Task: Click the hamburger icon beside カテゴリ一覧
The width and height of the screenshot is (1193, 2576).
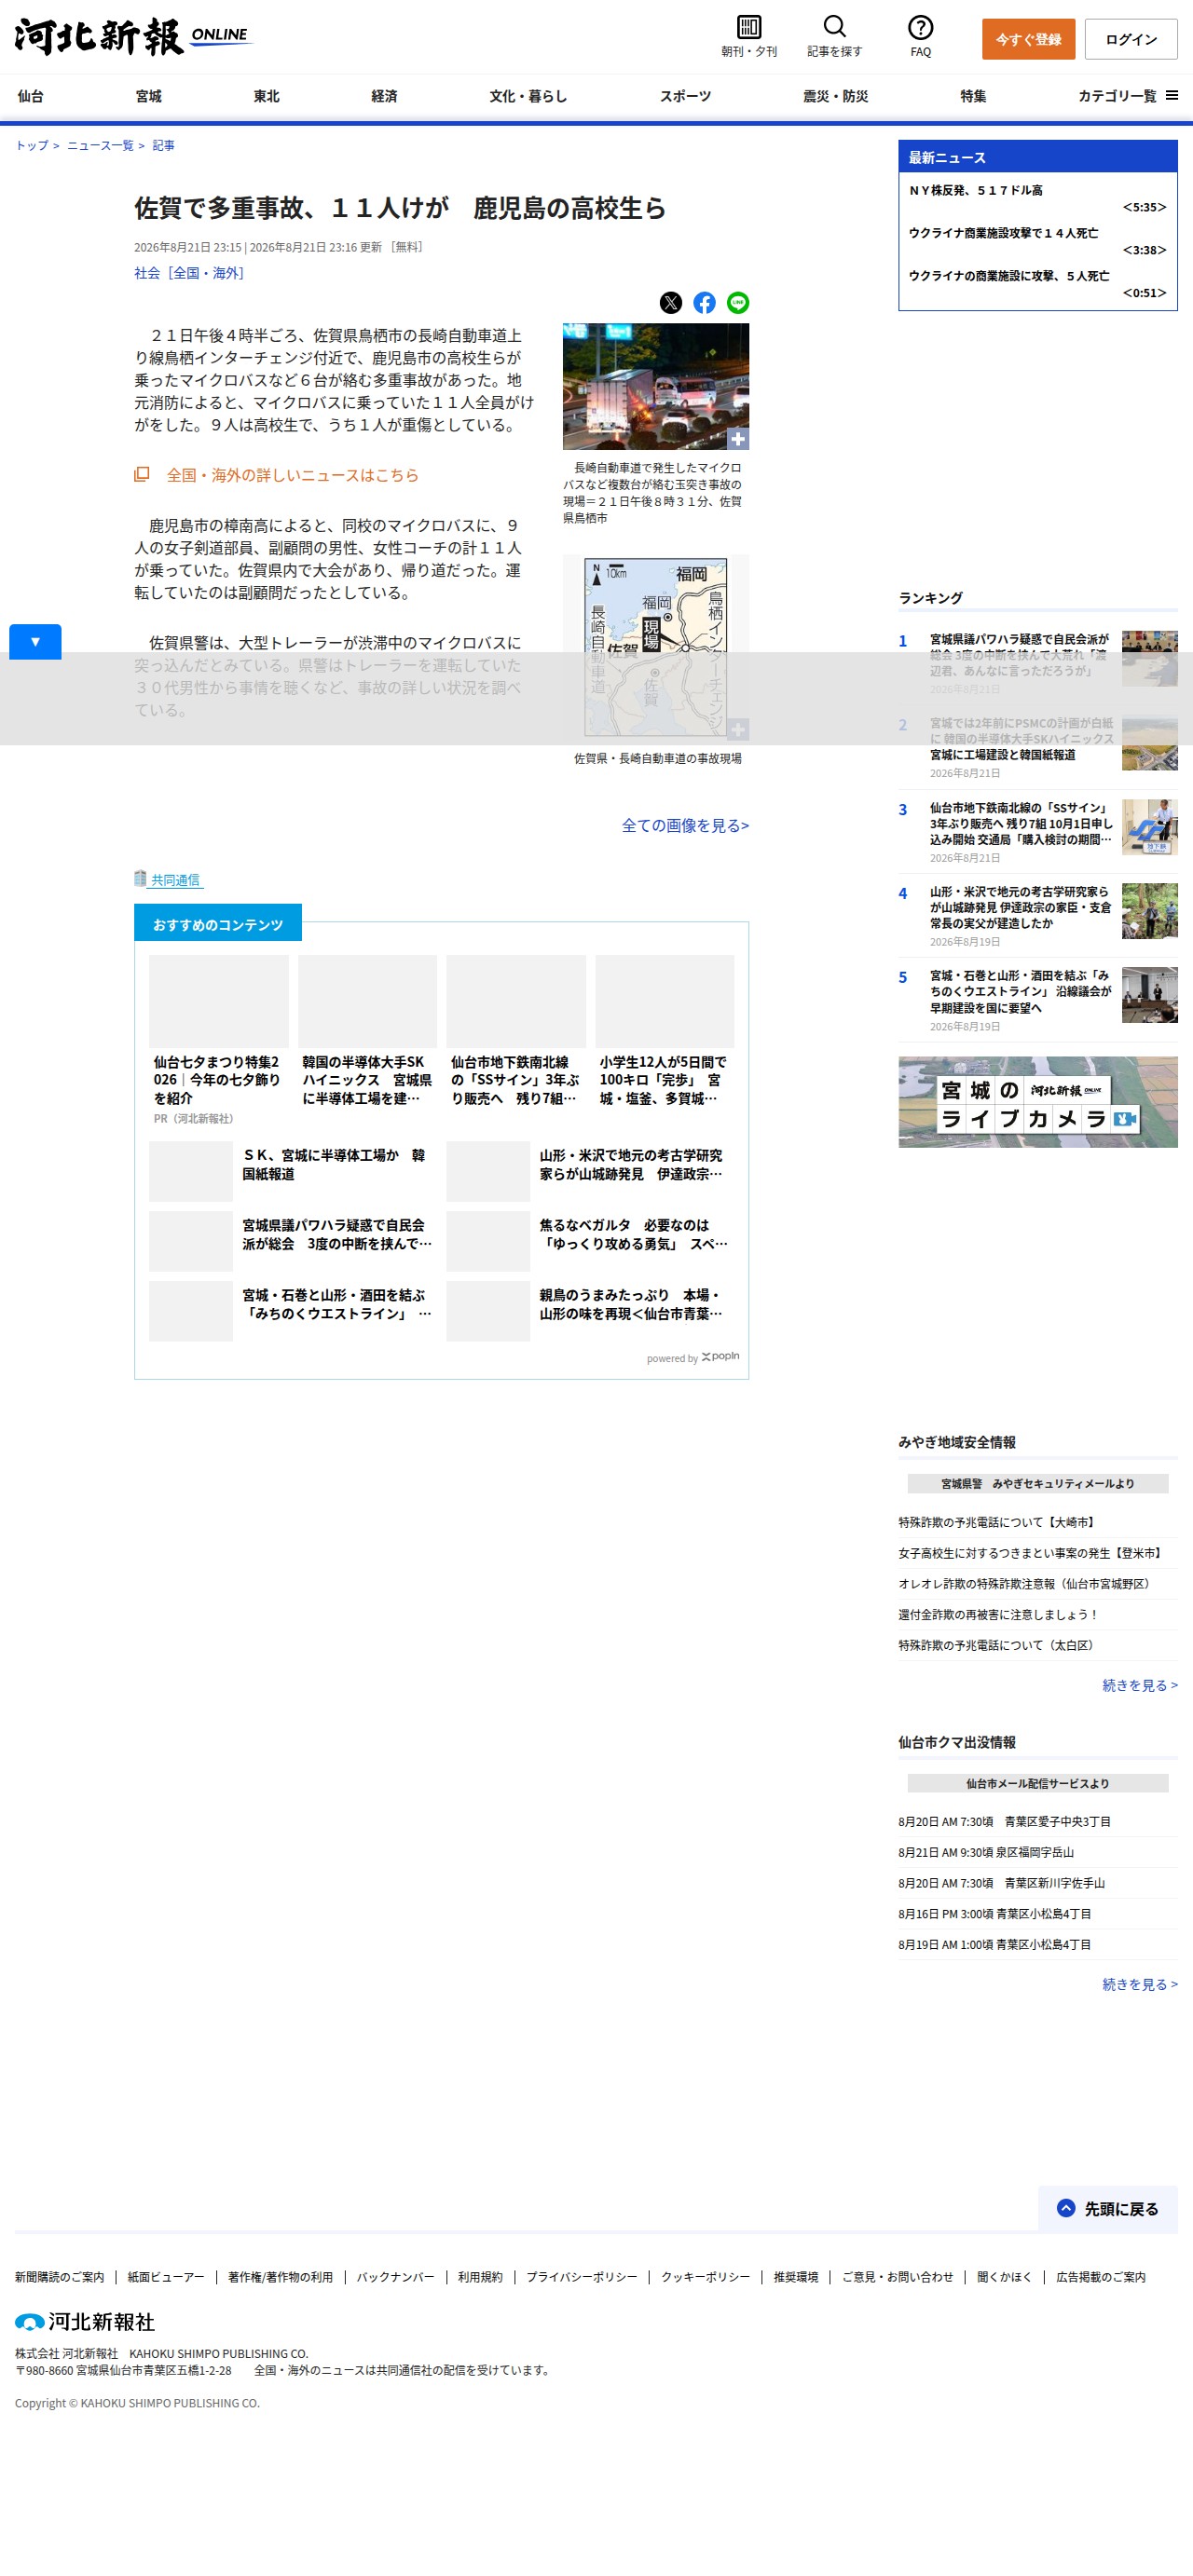Action: pyautogui.click(x=1171, y=95)
